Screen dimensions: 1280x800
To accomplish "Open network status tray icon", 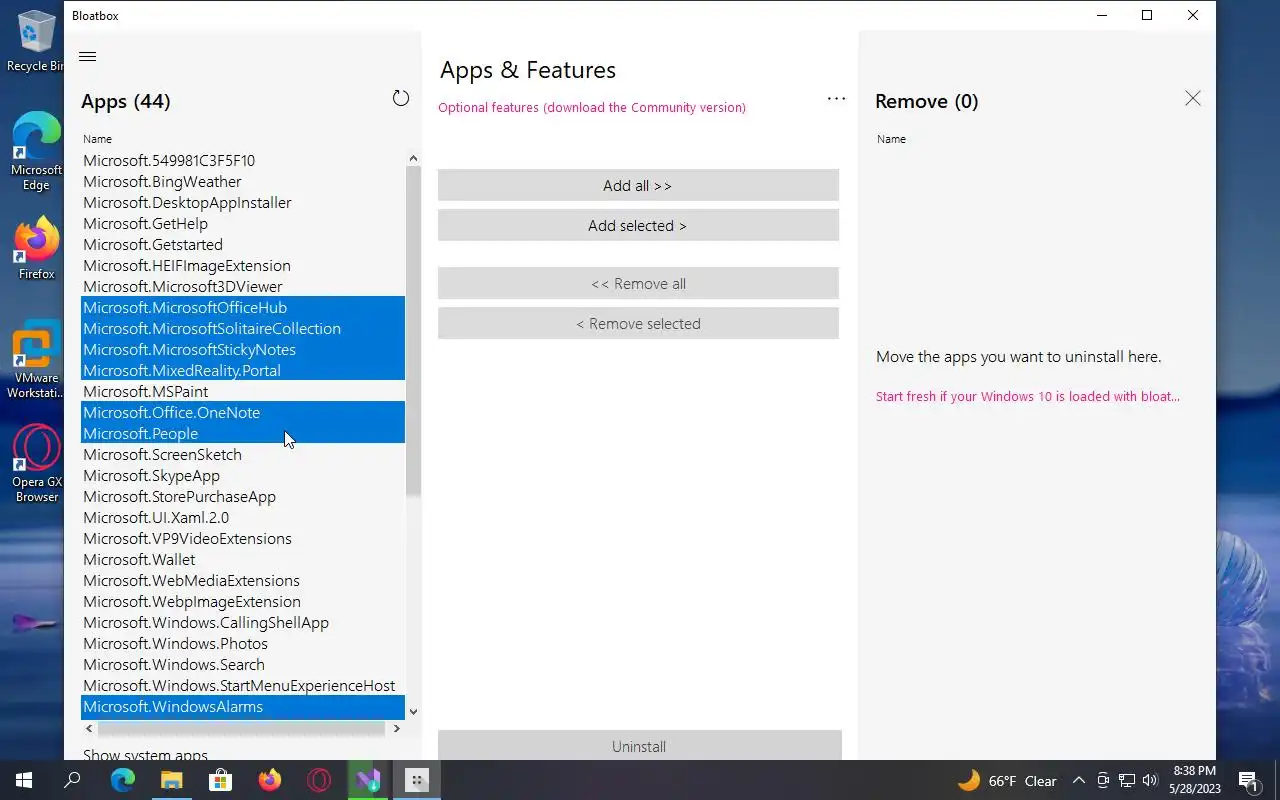I will 1127,781.
